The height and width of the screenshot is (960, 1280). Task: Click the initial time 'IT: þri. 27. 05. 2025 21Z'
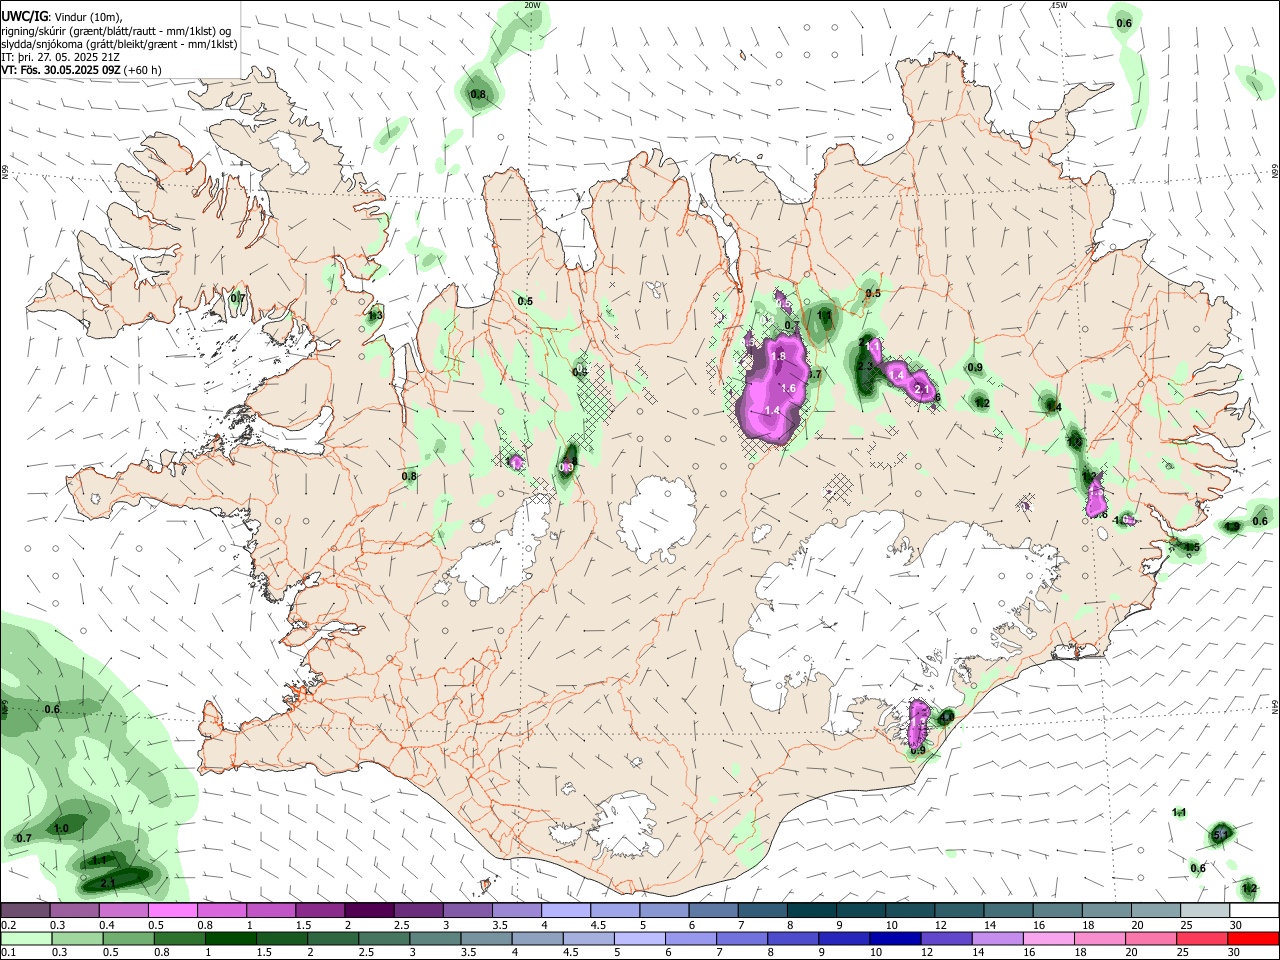(60, 57)
